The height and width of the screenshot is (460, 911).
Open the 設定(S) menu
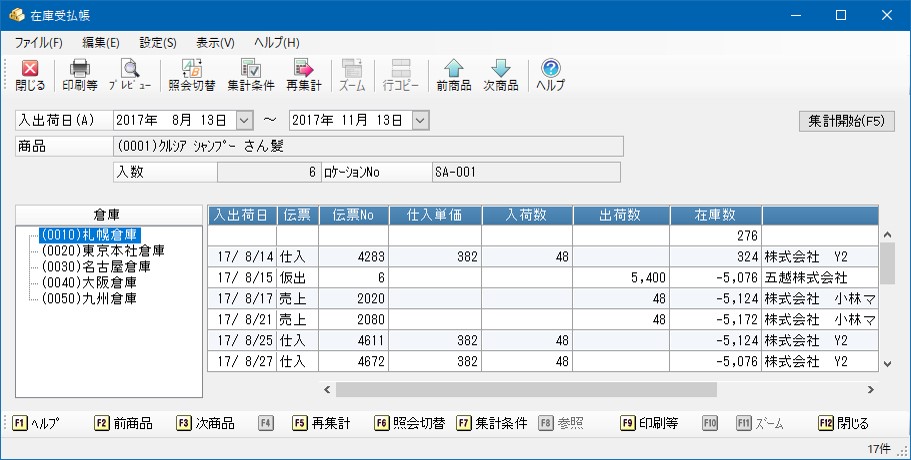[157, 42]
